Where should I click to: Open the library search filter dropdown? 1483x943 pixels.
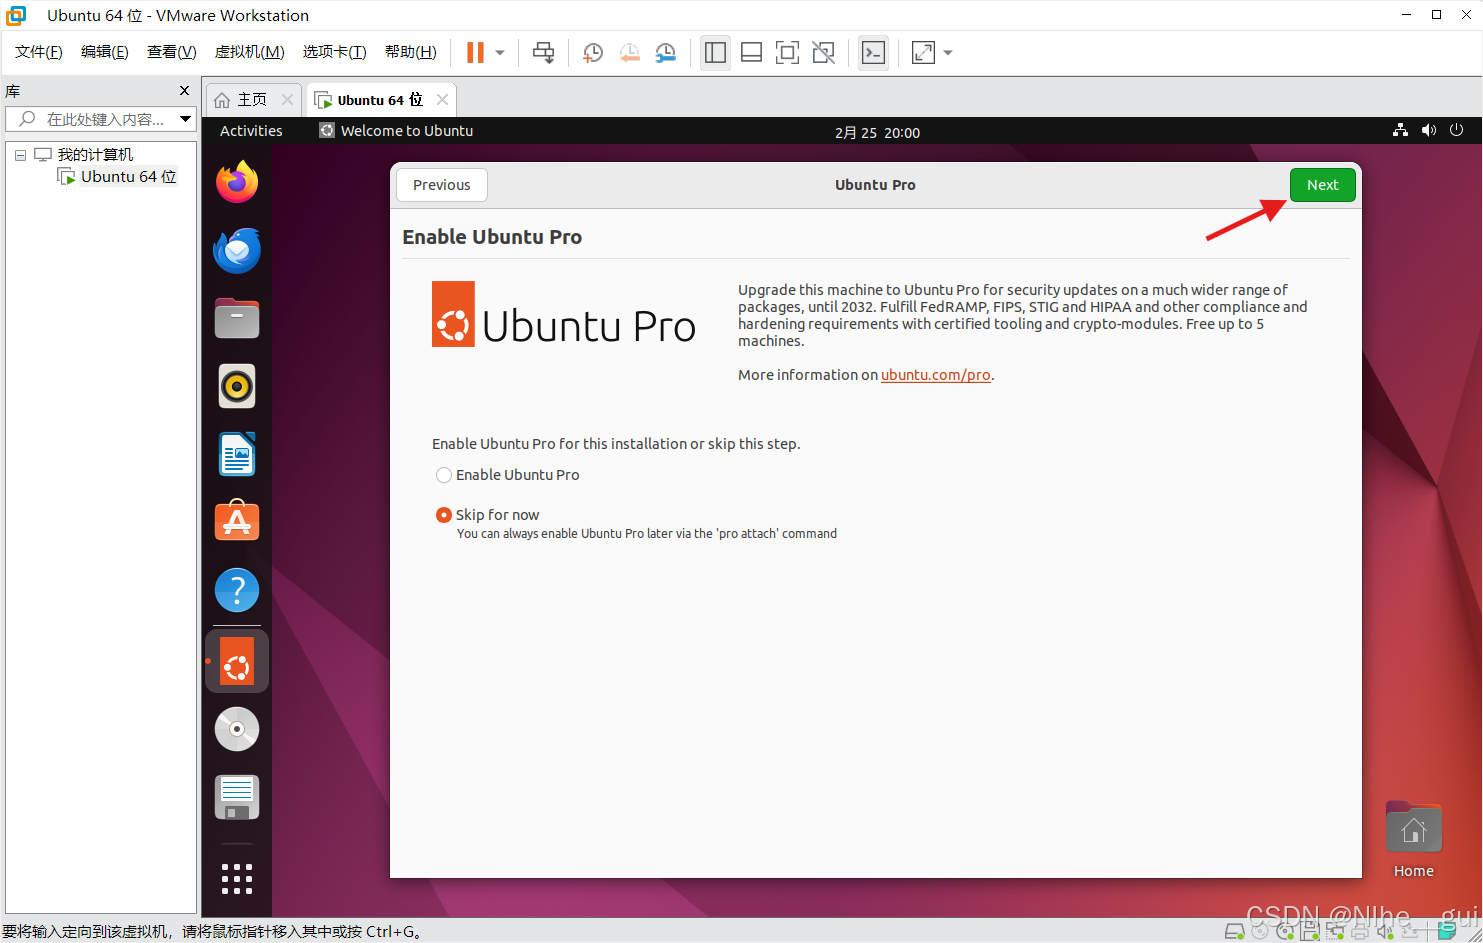click(186, 118)
